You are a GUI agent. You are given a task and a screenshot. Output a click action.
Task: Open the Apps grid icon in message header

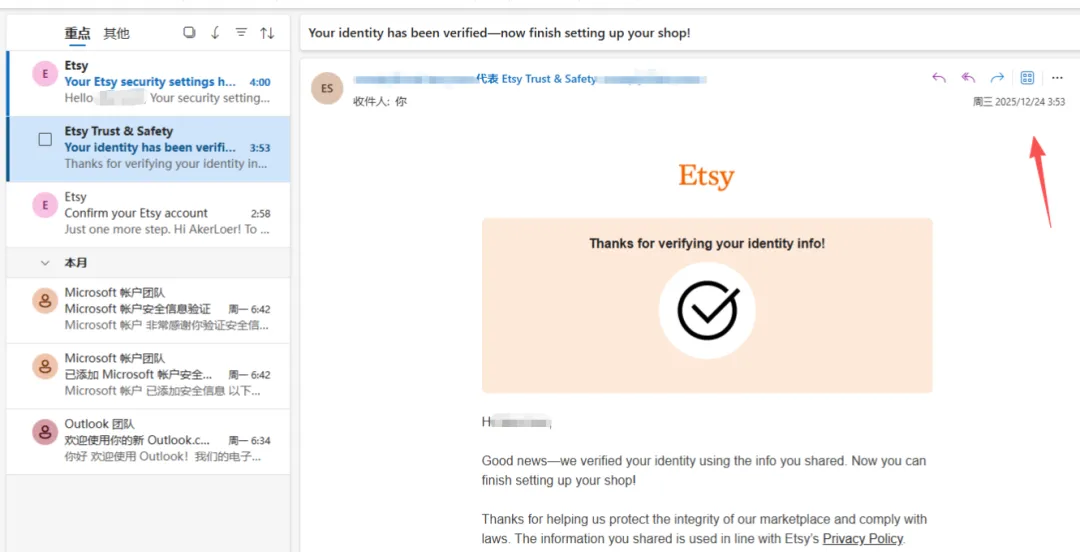click(x=1027, y=78)
